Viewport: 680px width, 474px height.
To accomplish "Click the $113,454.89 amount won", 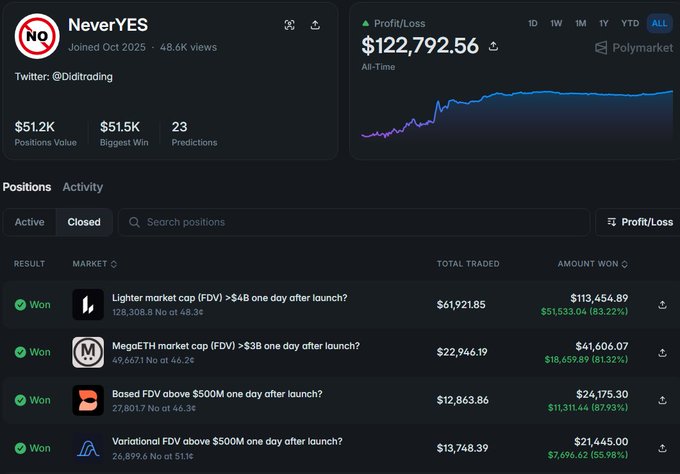I will (599, 298).
